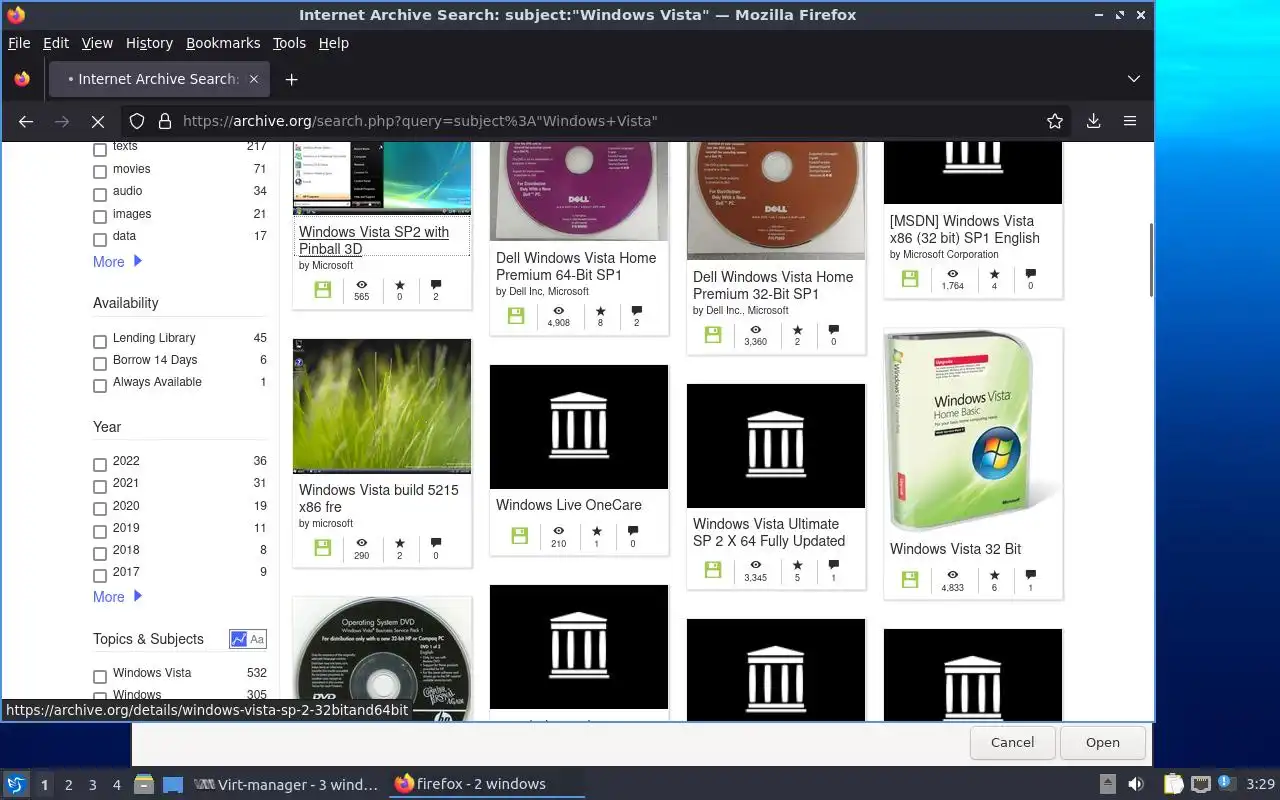
Task: Click the clipboard icon in system tray
Action: click(x=1173, y=784)
